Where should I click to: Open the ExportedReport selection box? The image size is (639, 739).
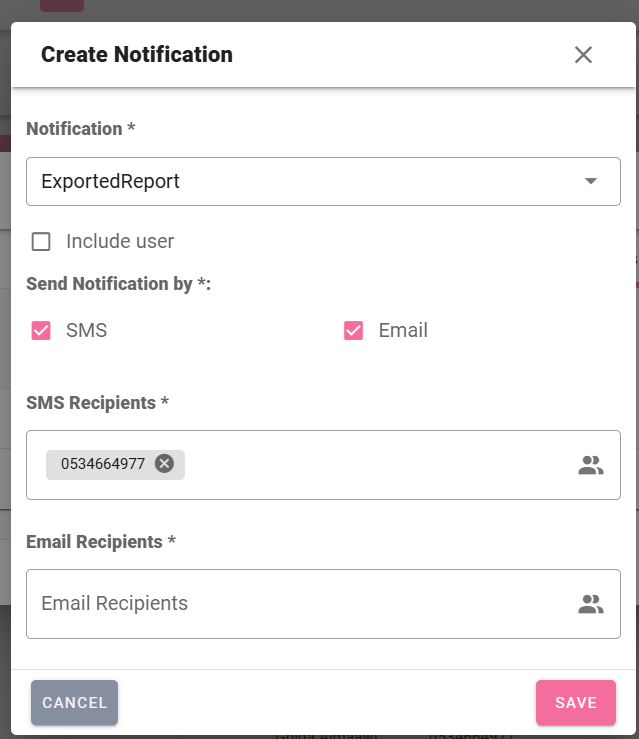323,181
